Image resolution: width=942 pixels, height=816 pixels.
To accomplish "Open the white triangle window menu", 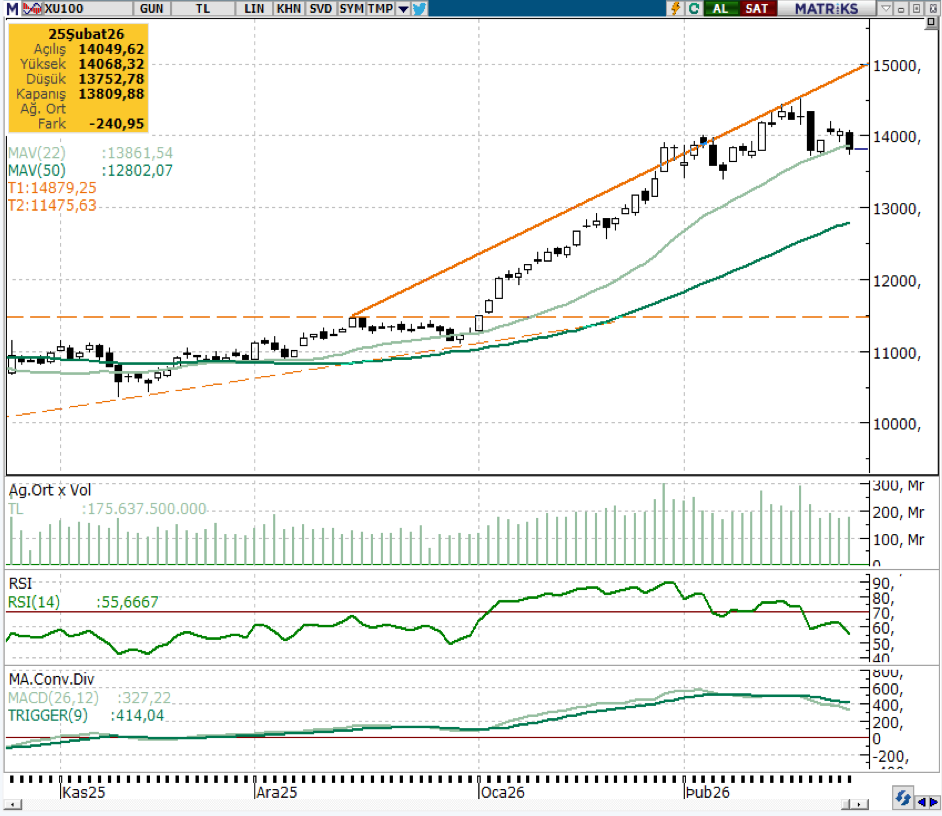I will point(884,8).
